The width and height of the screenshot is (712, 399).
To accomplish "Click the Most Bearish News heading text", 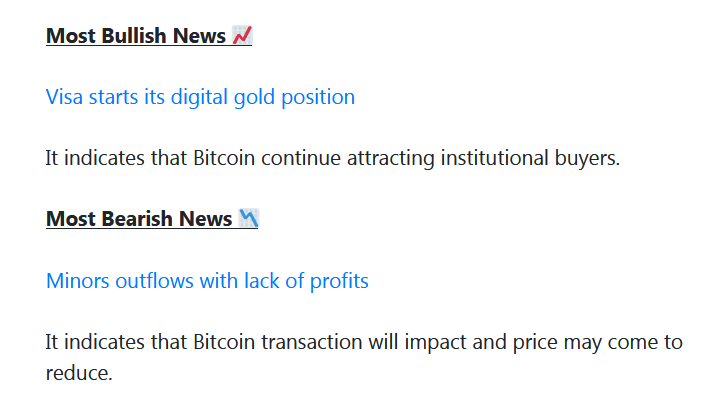I will [x=139, y=219].
